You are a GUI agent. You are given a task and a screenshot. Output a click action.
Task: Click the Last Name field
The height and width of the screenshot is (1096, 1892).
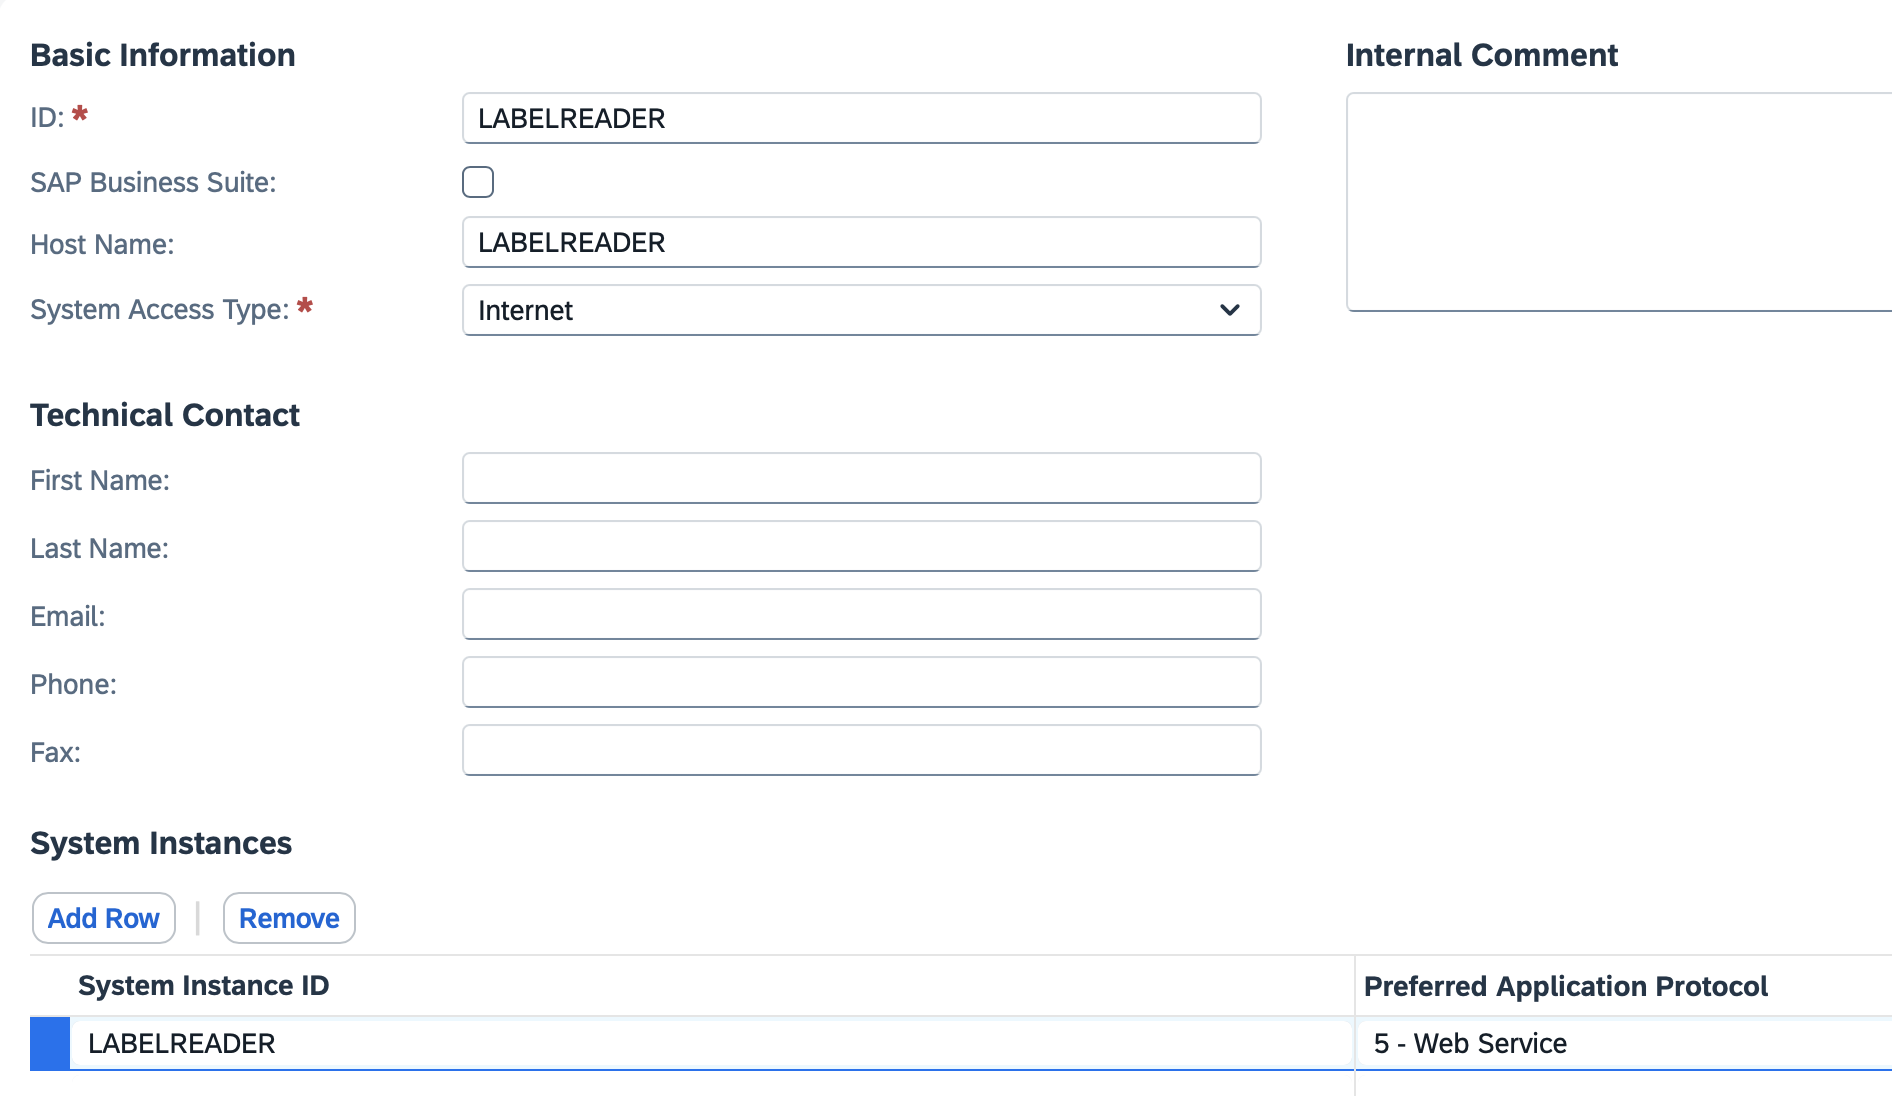tap(860, 546)
